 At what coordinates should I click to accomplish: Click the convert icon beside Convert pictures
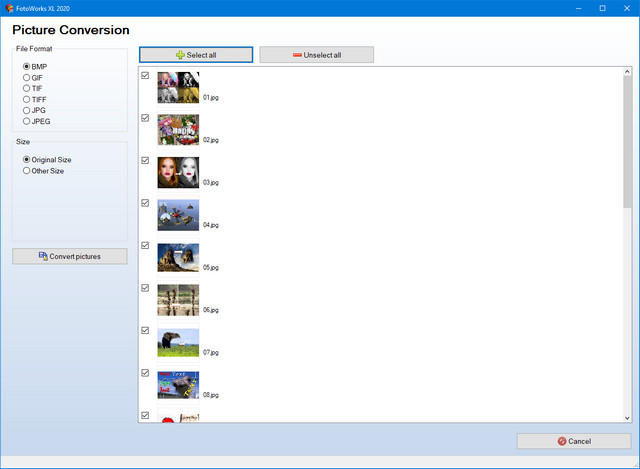(x=43, y=256)
